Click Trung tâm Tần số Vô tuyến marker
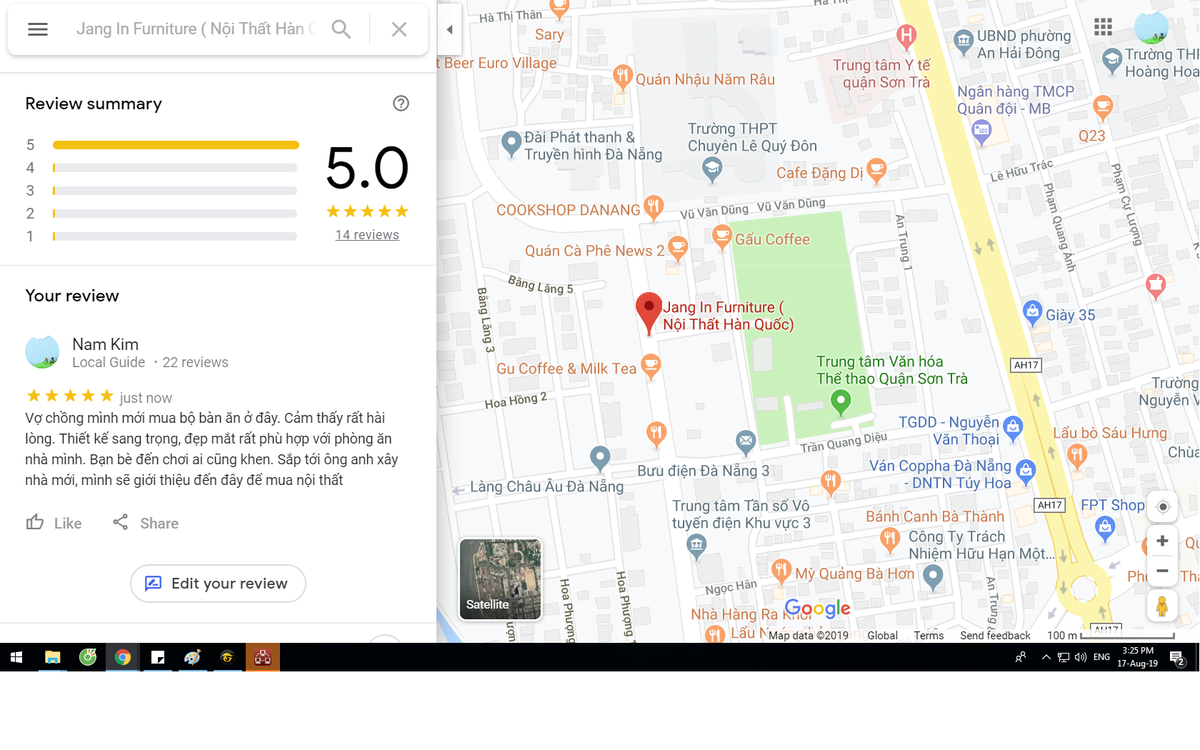 pos(697,546)
